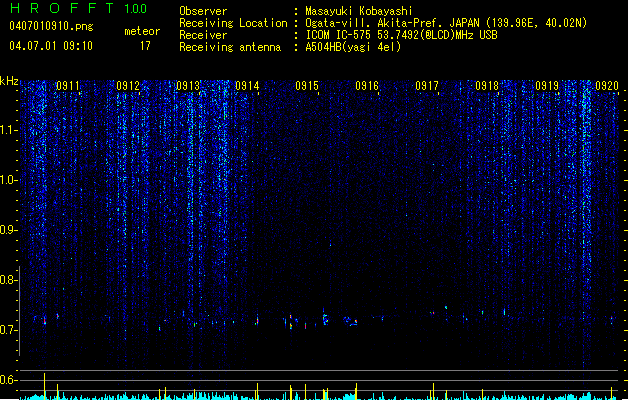
Task: Click the 0.7 kHz frequency axis label
Action: tap(8, 330)
